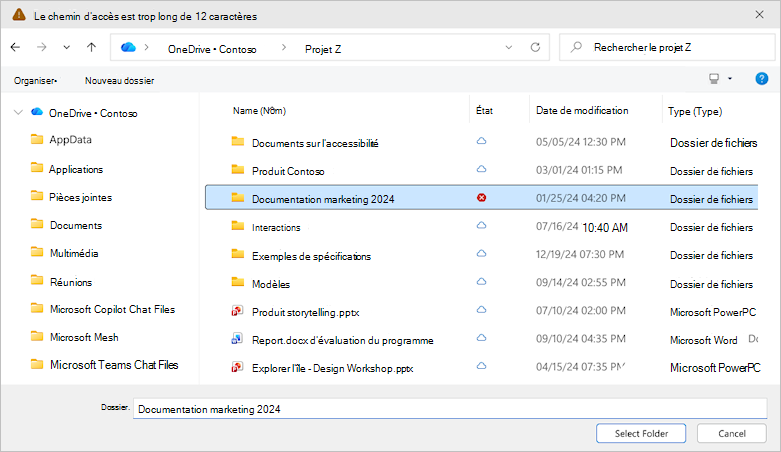Click the warning triangle icon in title bar
781x452 pixels.
(x=19, y=15)
